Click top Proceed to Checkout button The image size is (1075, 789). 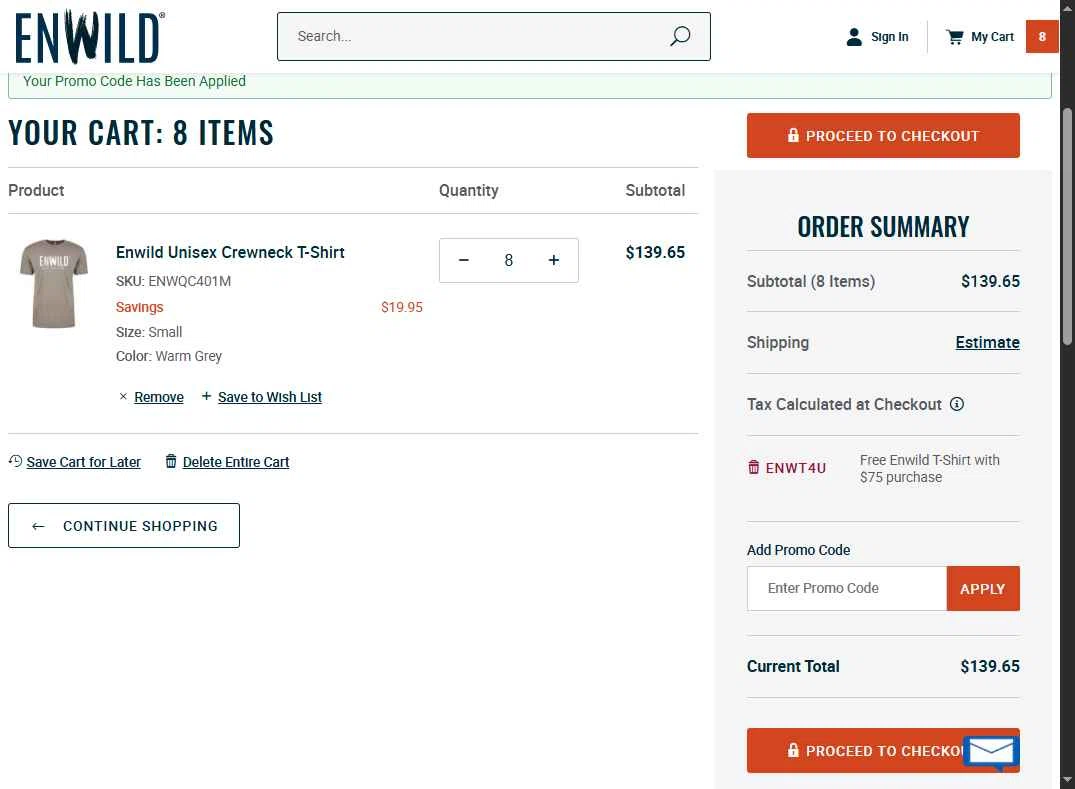(x=883, y=136)
